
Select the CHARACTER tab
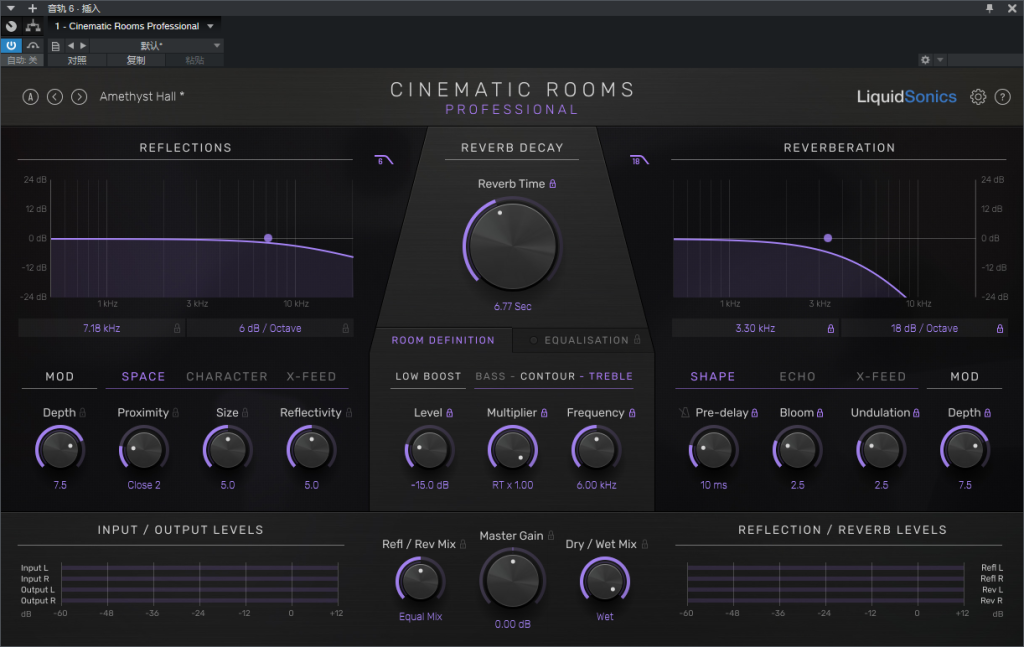(x=227, y=377)
